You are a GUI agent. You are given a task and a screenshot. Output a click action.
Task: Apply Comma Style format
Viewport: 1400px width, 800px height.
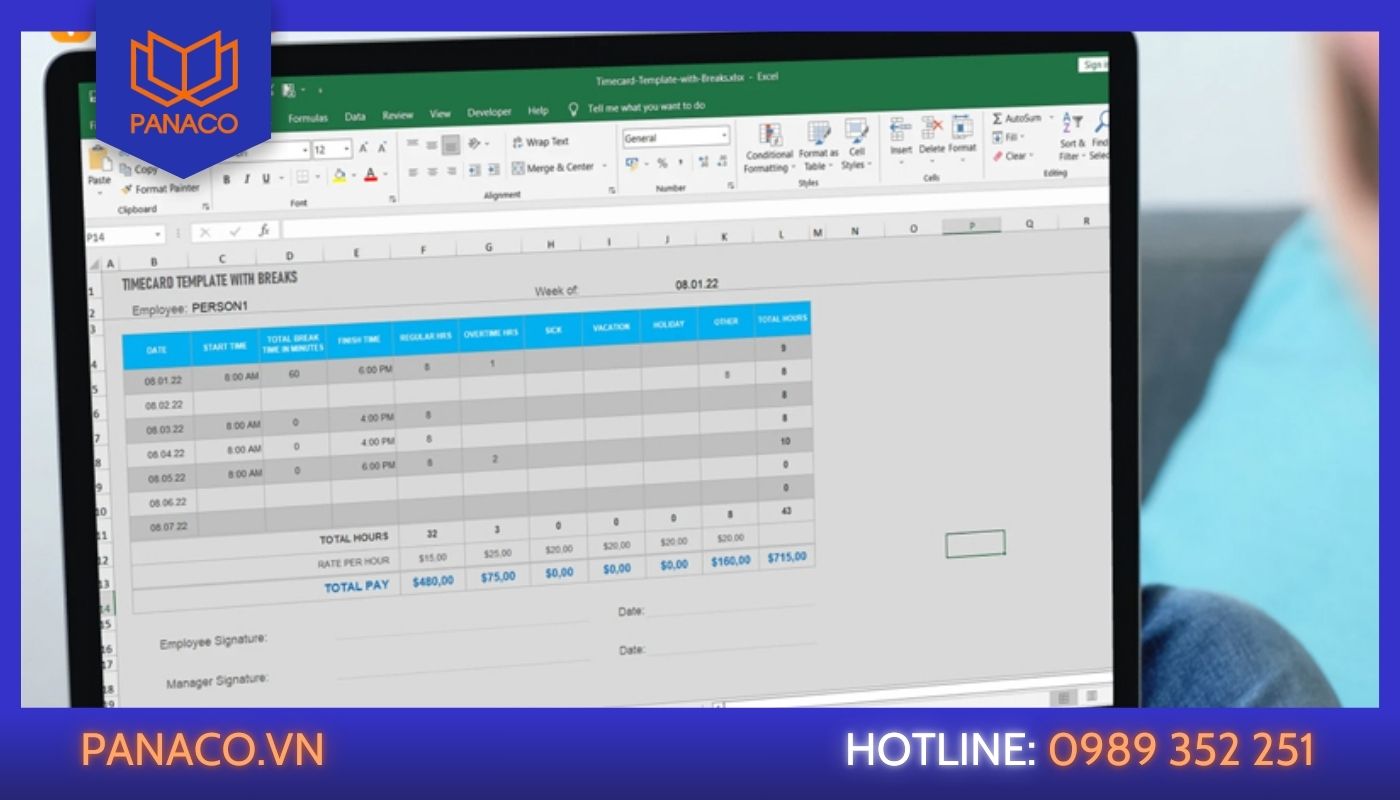[680, 162]
